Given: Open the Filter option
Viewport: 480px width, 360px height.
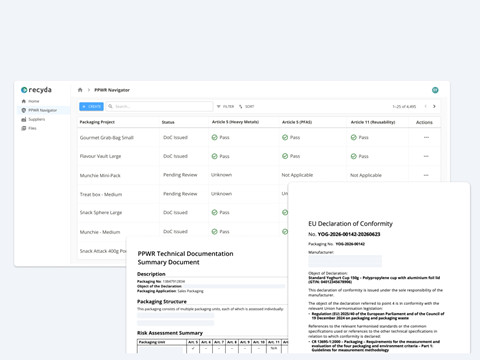Looking at the screenshot, I should coord(225,106).
